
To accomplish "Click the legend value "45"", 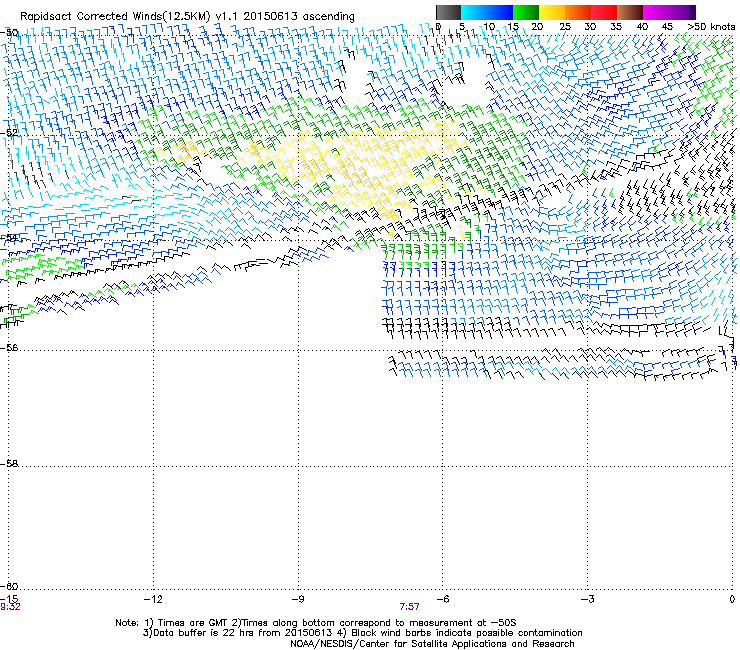I will (667, 27).
